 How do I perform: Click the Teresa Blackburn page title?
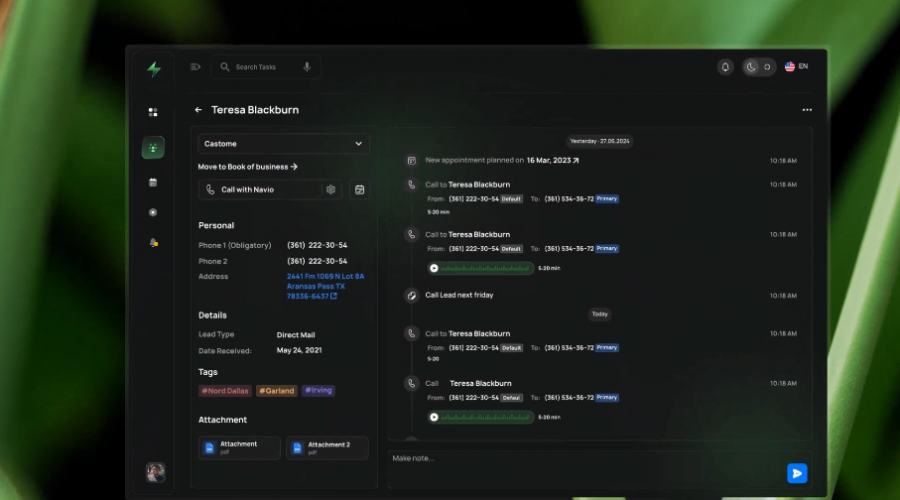point(255,110)
